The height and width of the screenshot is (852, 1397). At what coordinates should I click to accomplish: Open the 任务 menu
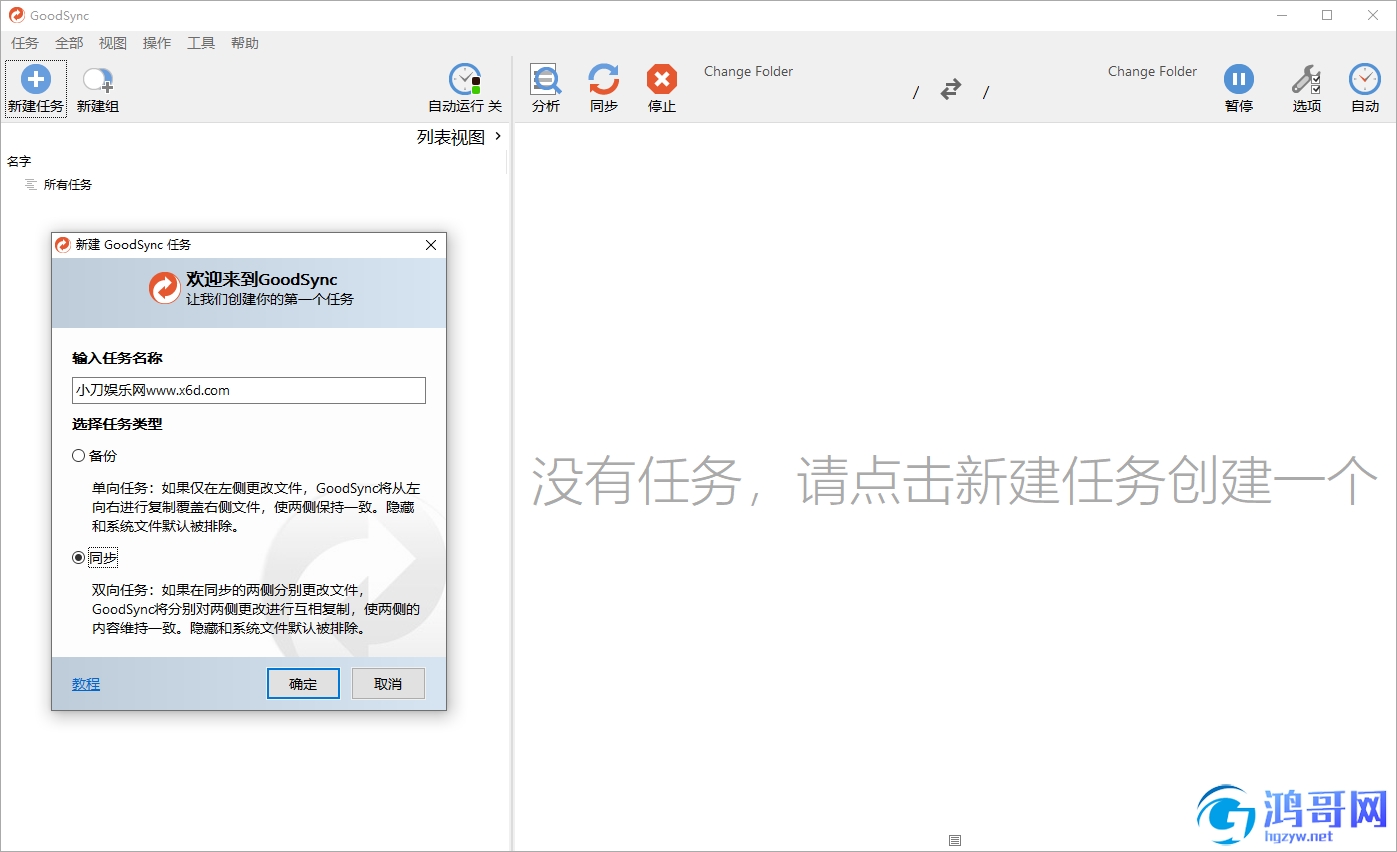25,43
